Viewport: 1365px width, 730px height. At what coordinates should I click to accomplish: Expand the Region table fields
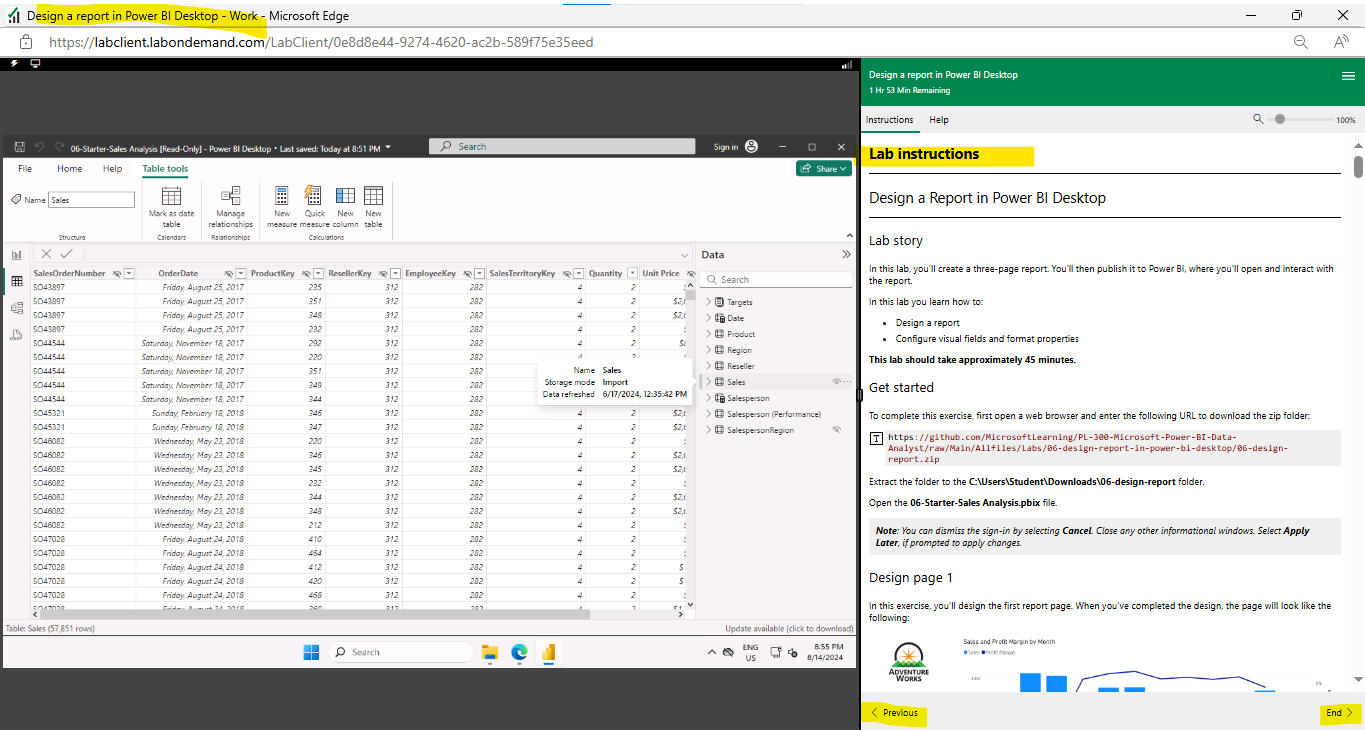click(708, 350)
